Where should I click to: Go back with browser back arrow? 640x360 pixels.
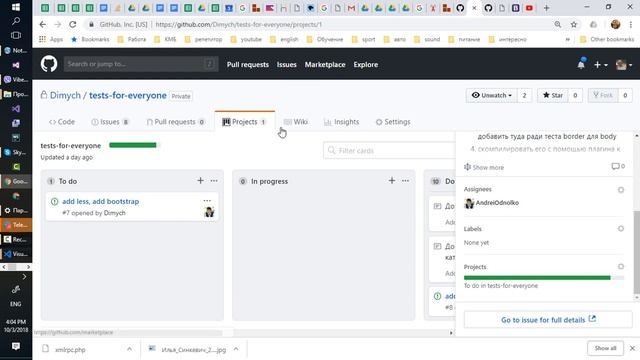point(42,24)
